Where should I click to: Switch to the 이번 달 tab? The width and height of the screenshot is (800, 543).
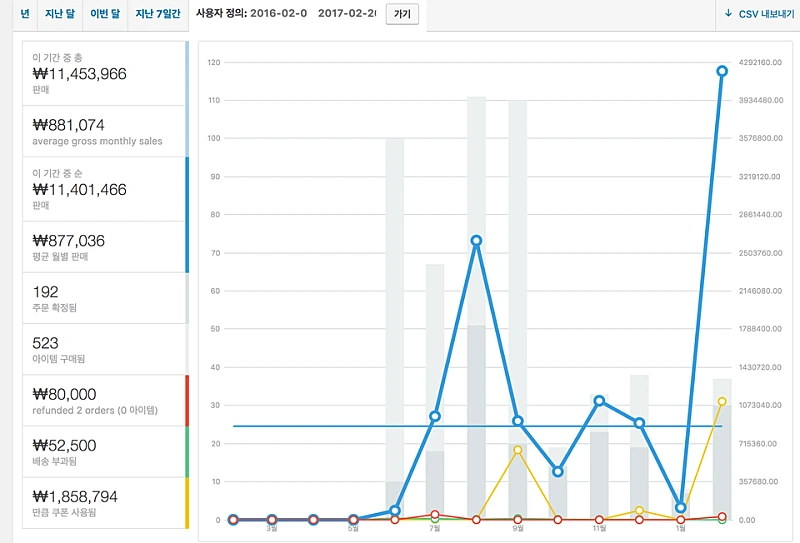click(105, 14)
